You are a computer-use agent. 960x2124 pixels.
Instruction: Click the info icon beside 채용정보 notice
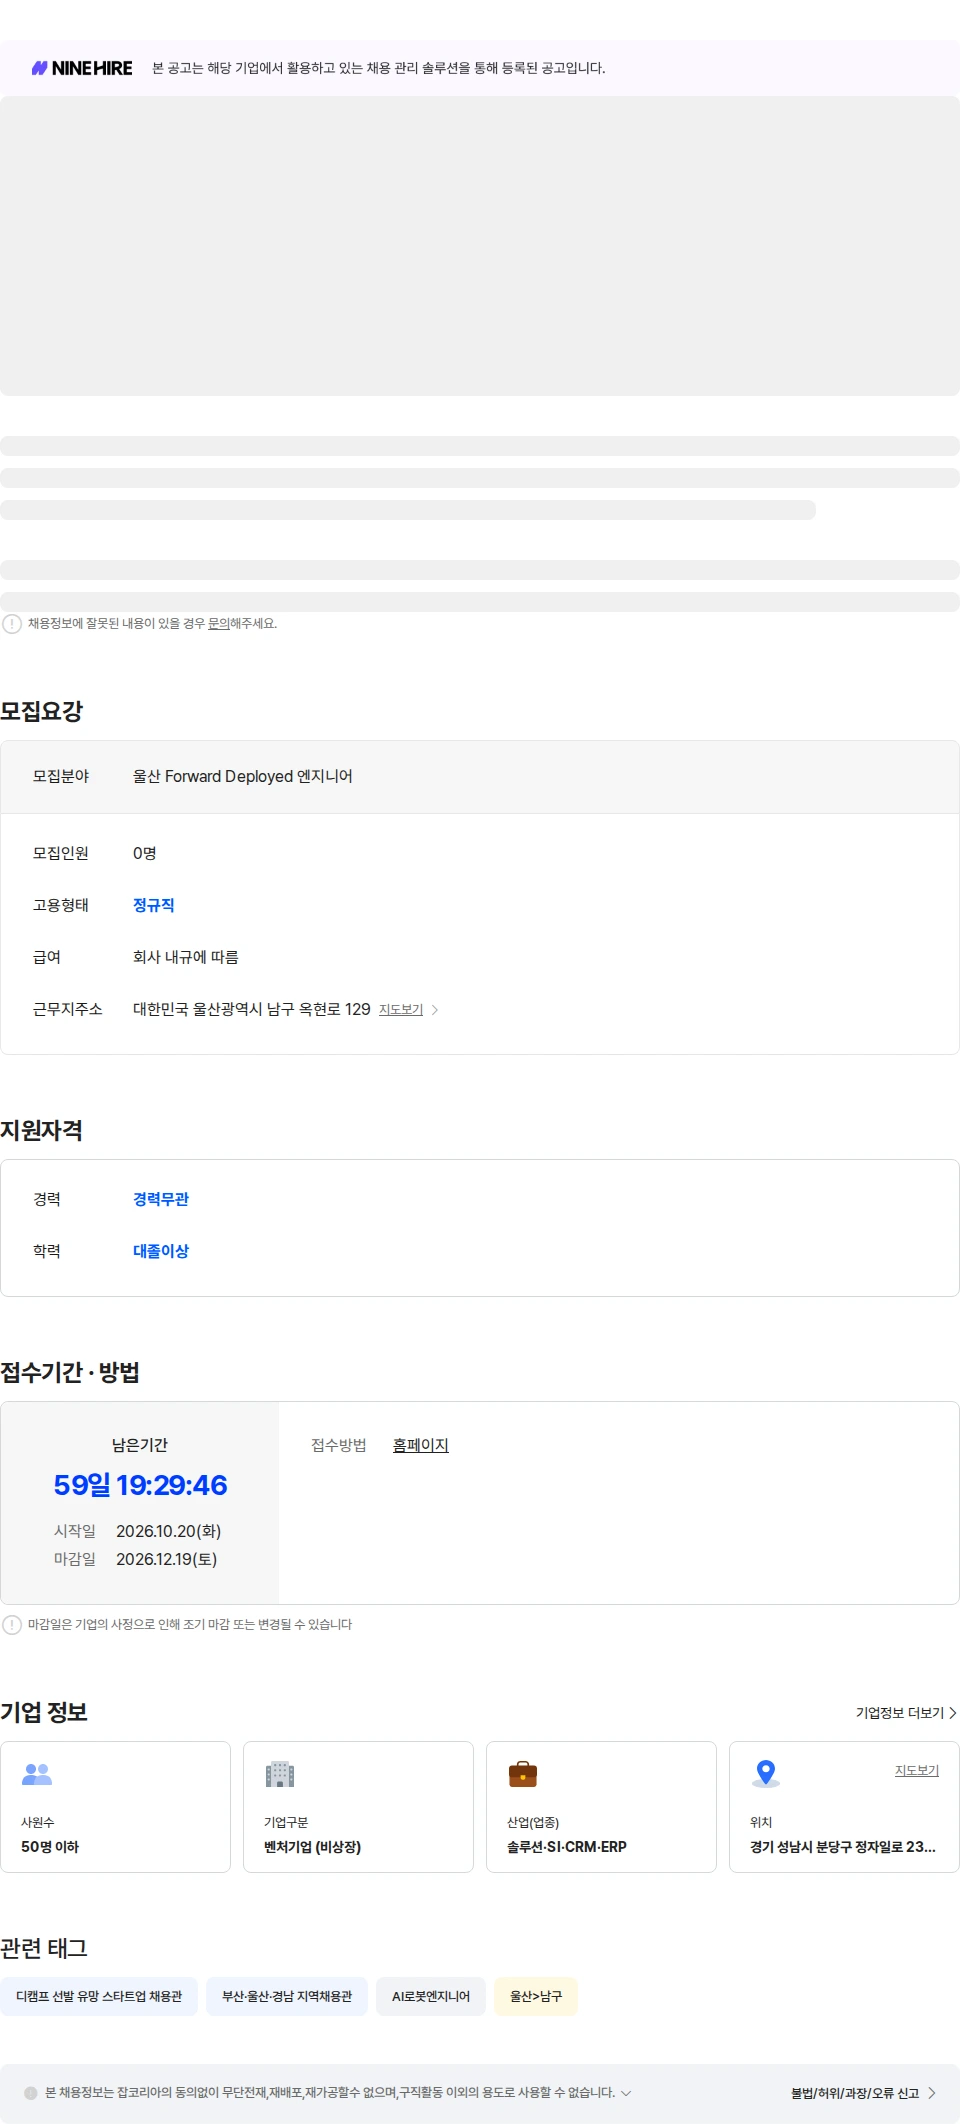coord(12,624)
